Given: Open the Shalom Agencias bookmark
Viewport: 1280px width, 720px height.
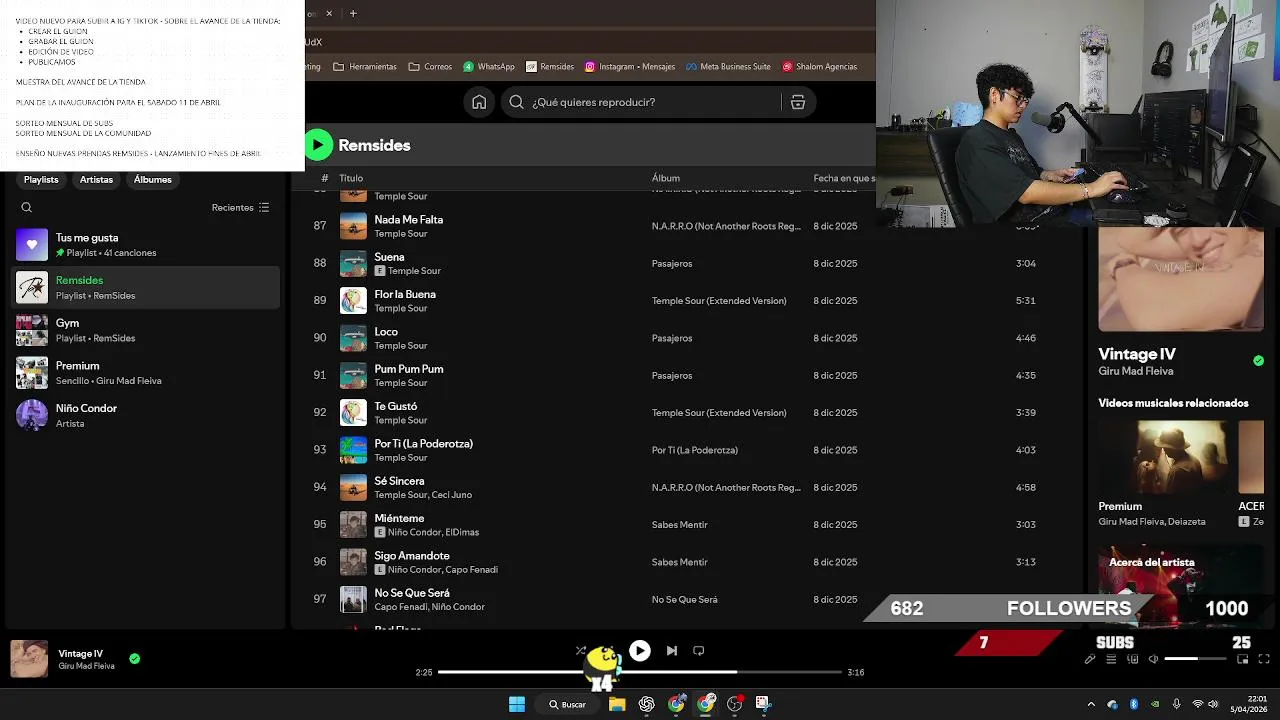Looking at the screenshot, I should pyautogui.click(x=819, y=67).
